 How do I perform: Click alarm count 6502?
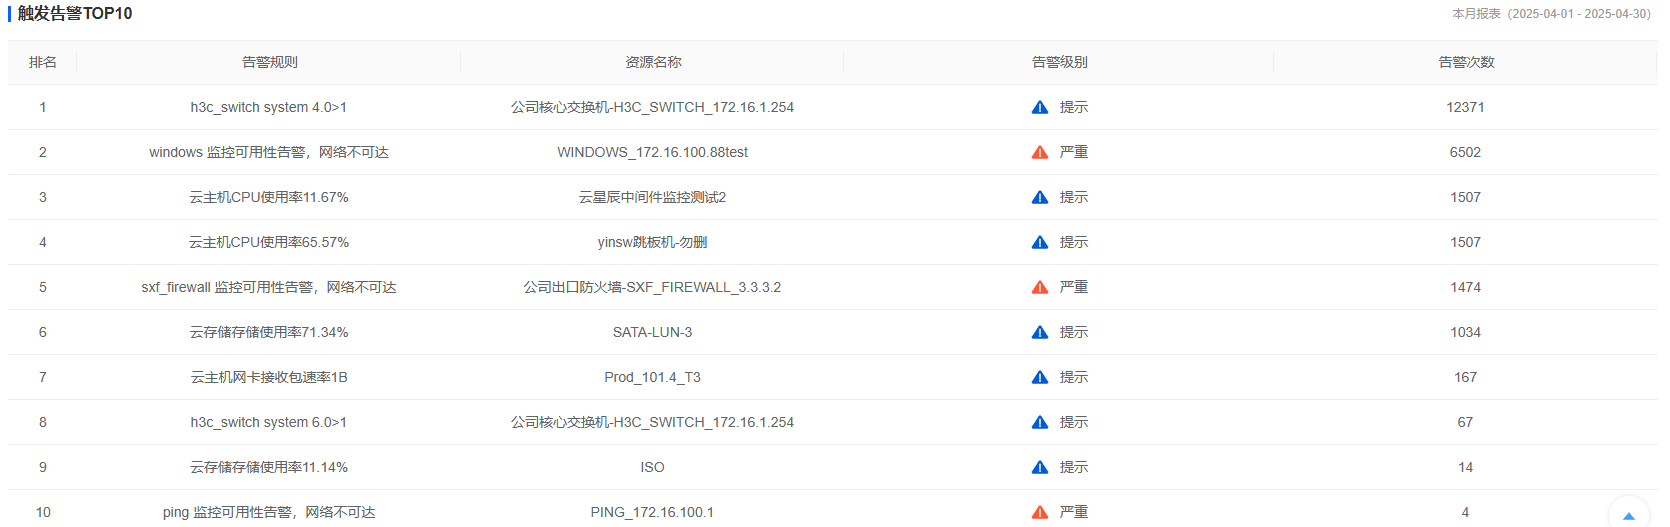(x=1466, y=152)
